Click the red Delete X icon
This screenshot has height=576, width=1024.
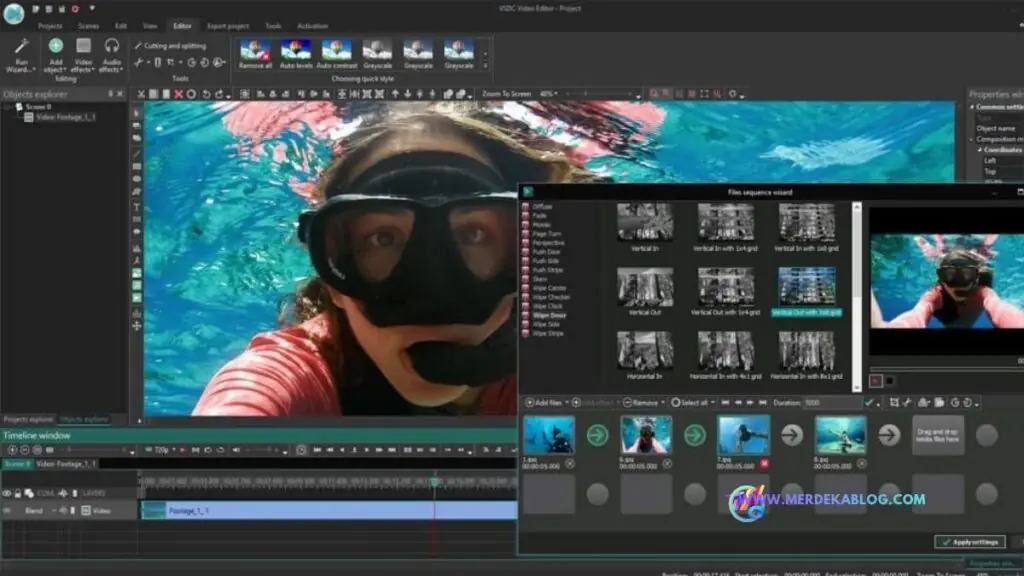178,94
